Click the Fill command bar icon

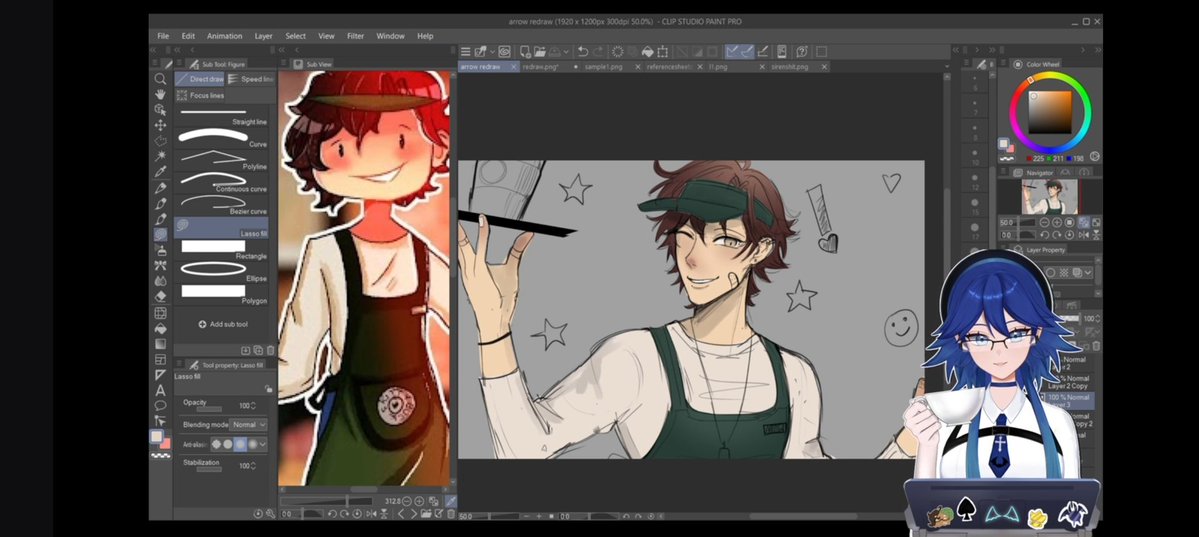(x=647, y=51)
